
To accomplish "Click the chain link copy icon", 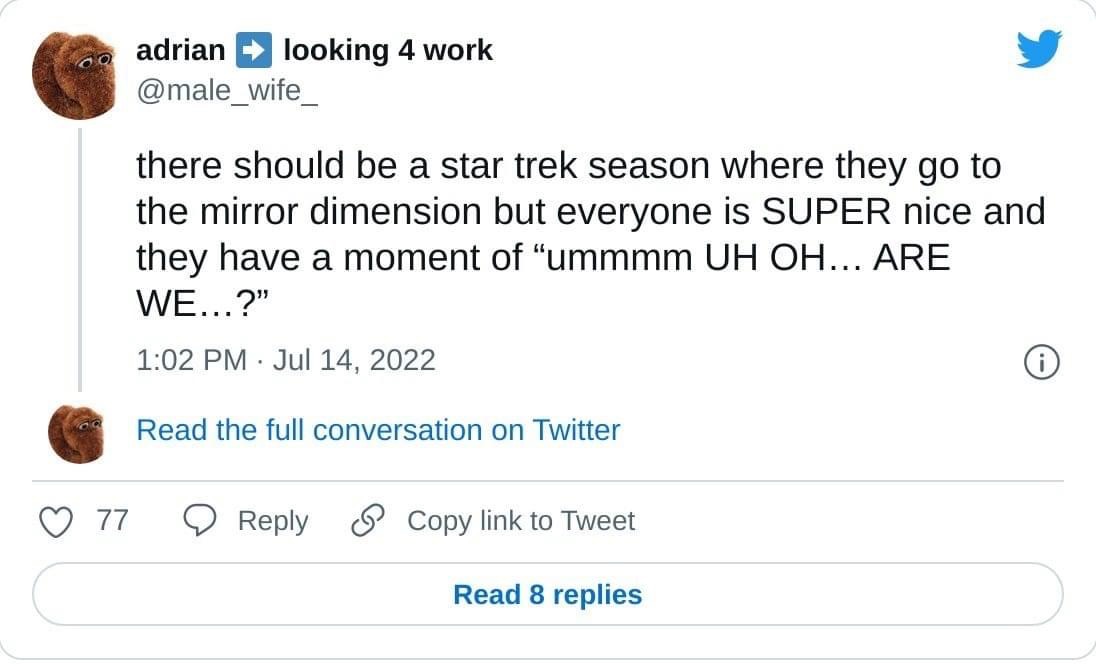I will point(370,521).
